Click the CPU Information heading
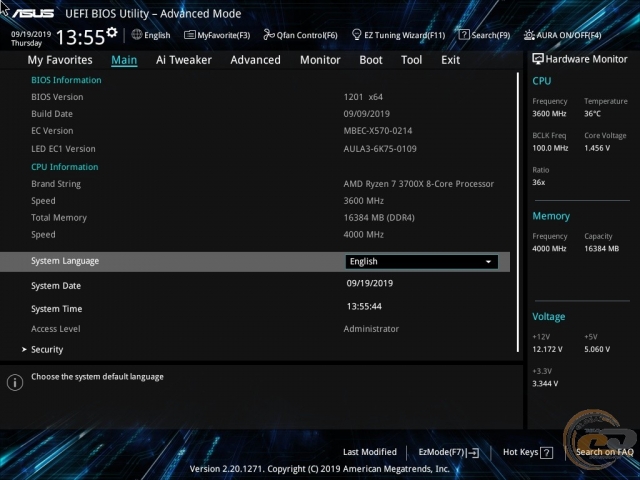 pos(64,167)
